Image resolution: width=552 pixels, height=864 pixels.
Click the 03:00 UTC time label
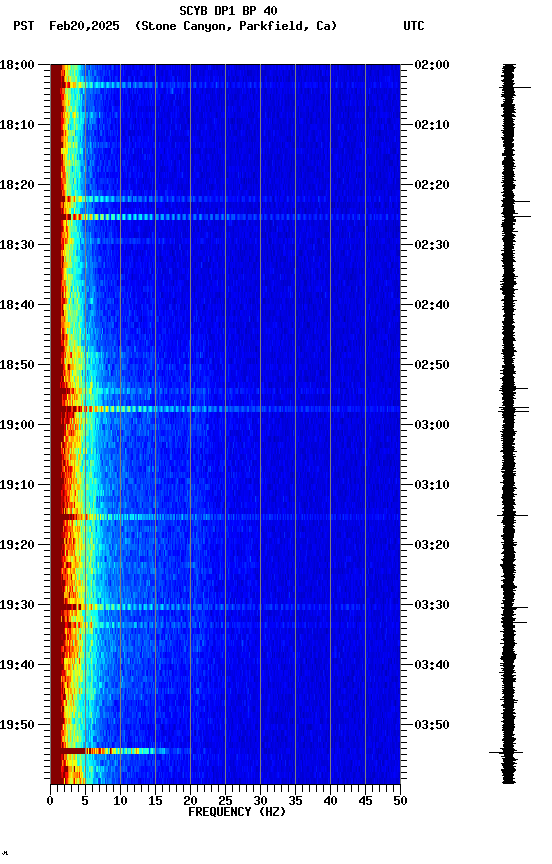pyautogui.click(x=432, y=425)
